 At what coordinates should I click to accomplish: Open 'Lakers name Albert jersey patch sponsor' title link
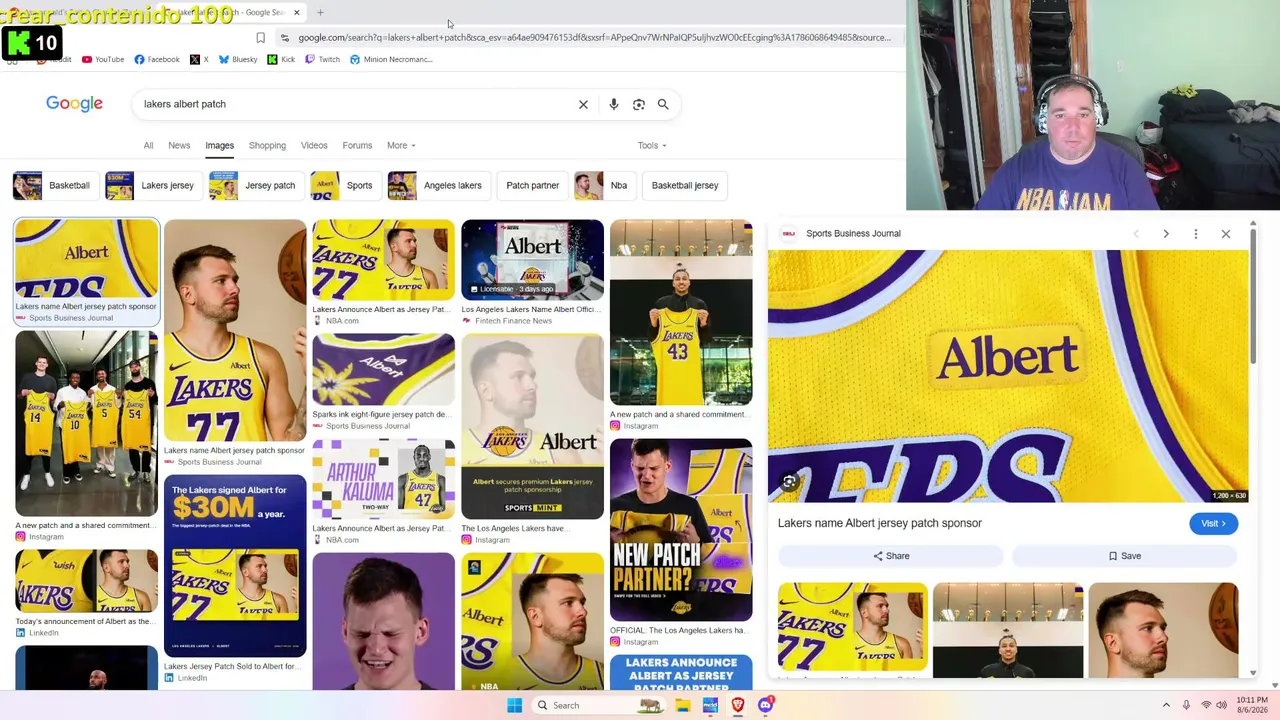(880, 523)
